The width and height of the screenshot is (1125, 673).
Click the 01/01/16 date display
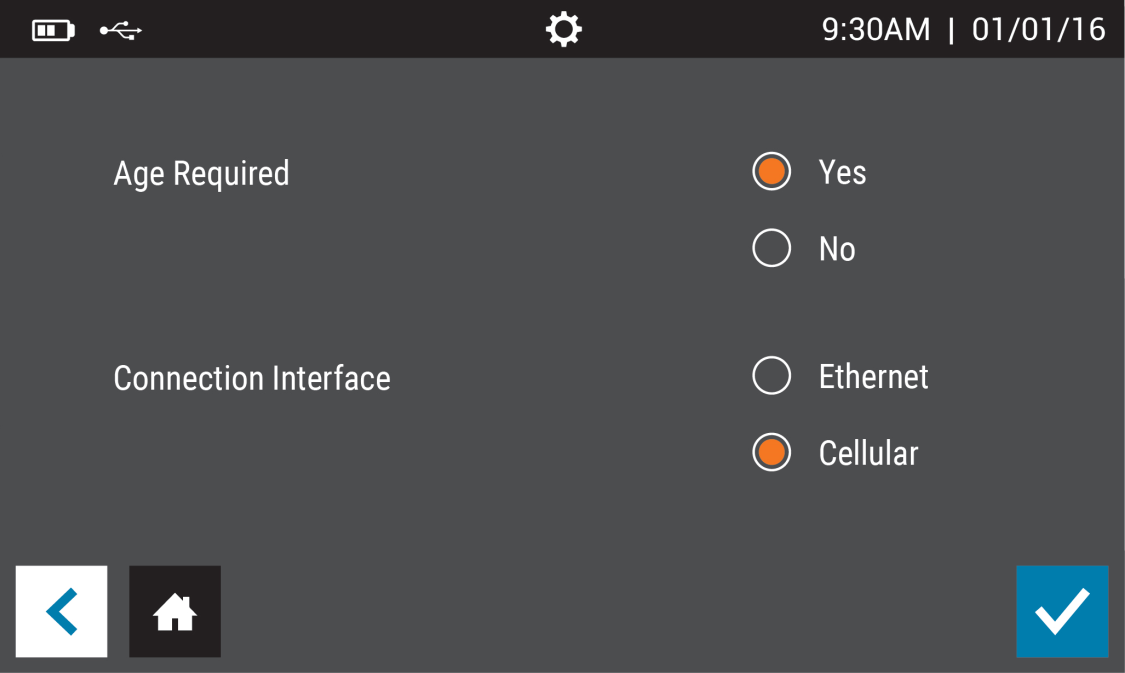(x=1038, y=30)
